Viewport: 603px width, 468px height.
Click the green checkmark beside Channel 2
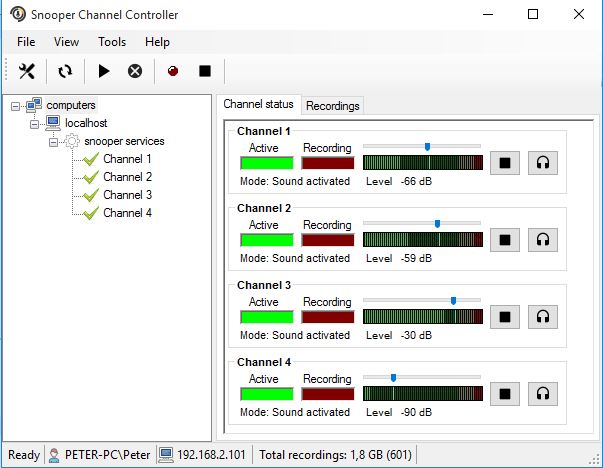(91, 177)
